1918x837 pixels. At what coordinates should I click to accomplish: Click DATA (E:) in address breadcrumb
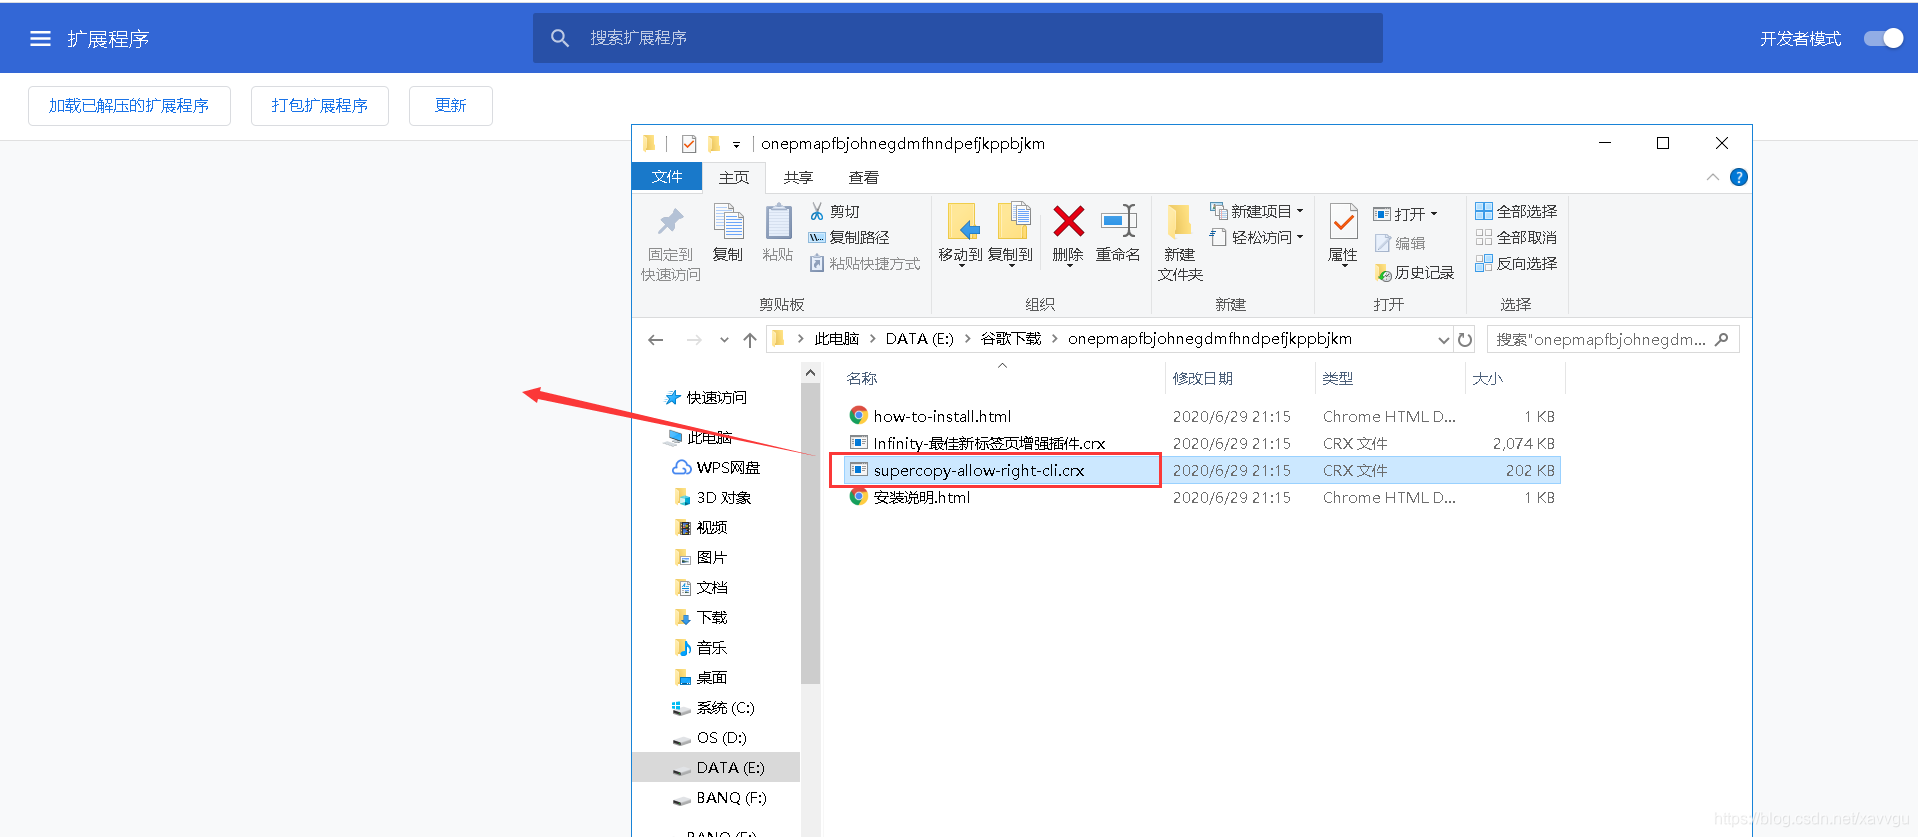[919, 339]
